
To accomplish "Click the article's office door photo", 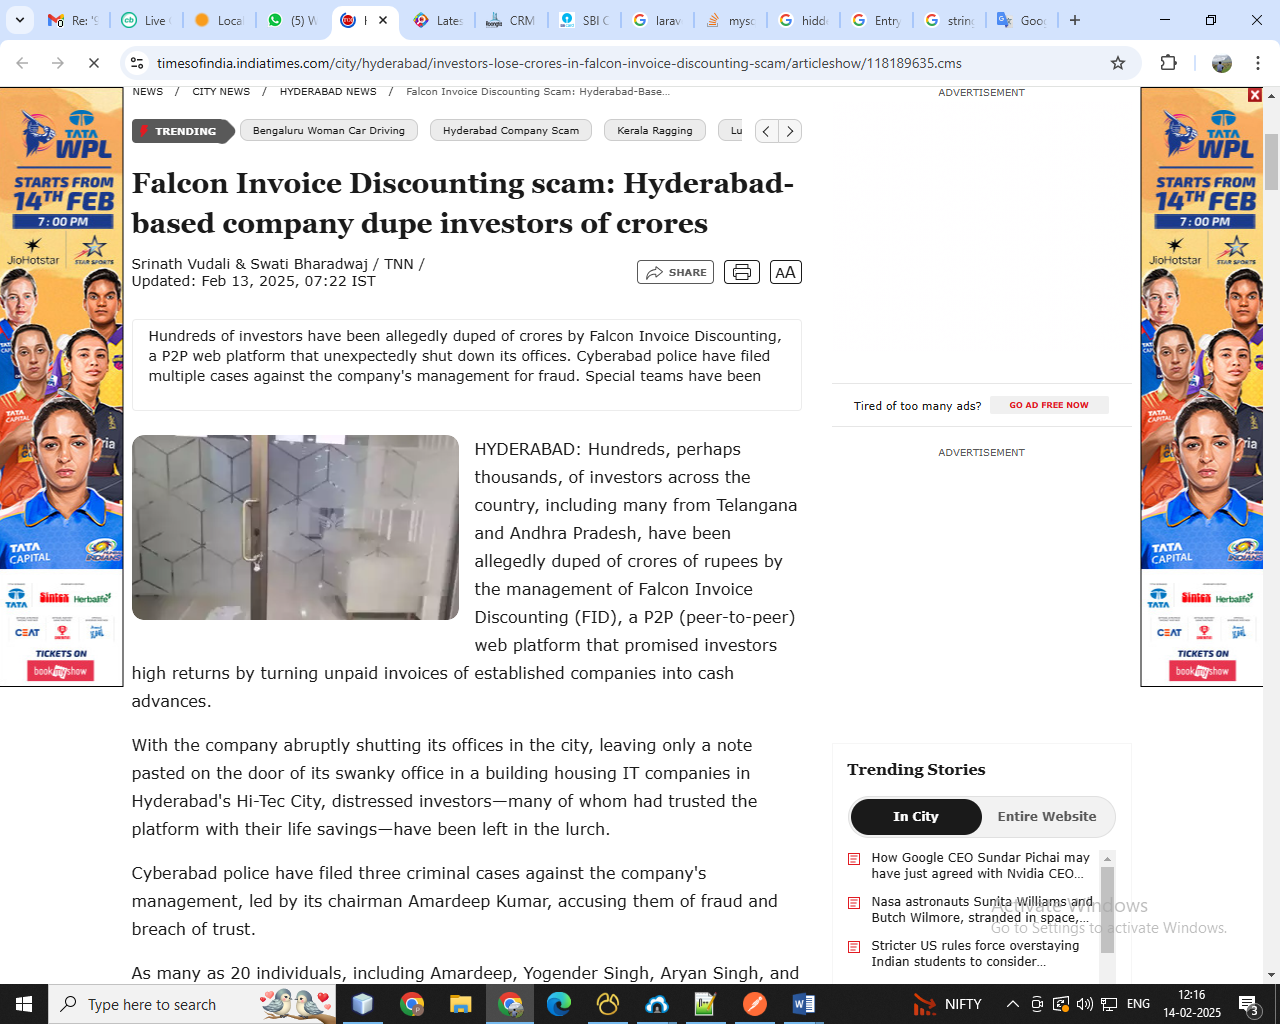I will pos(295,527).
